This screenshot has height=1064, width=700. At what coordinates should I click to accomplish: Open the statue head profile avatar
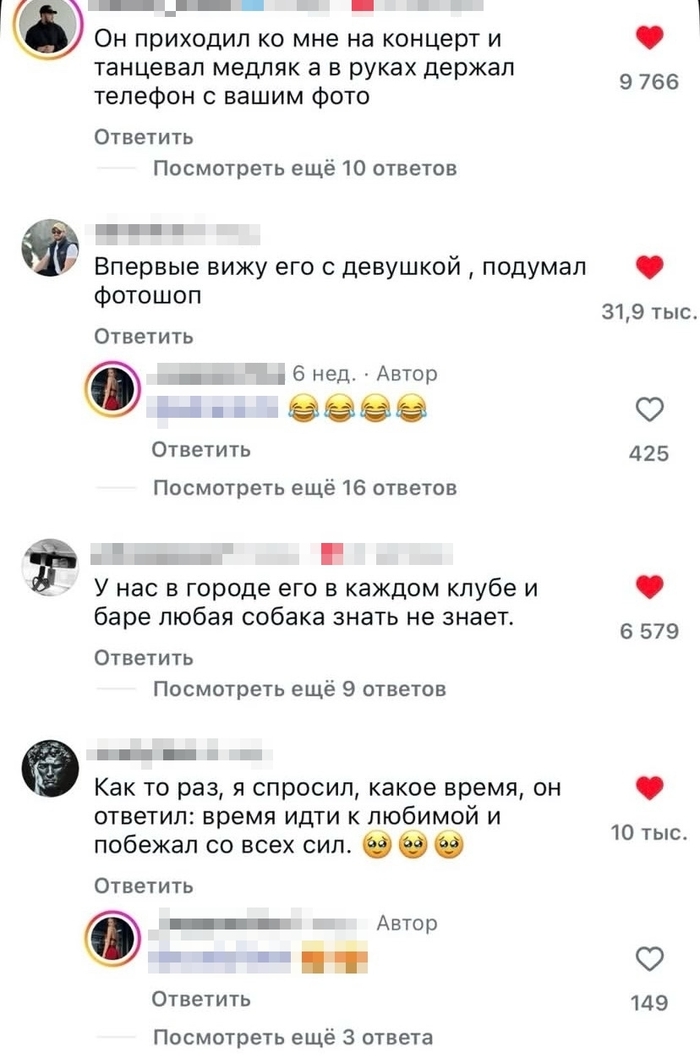coord(50,767)
